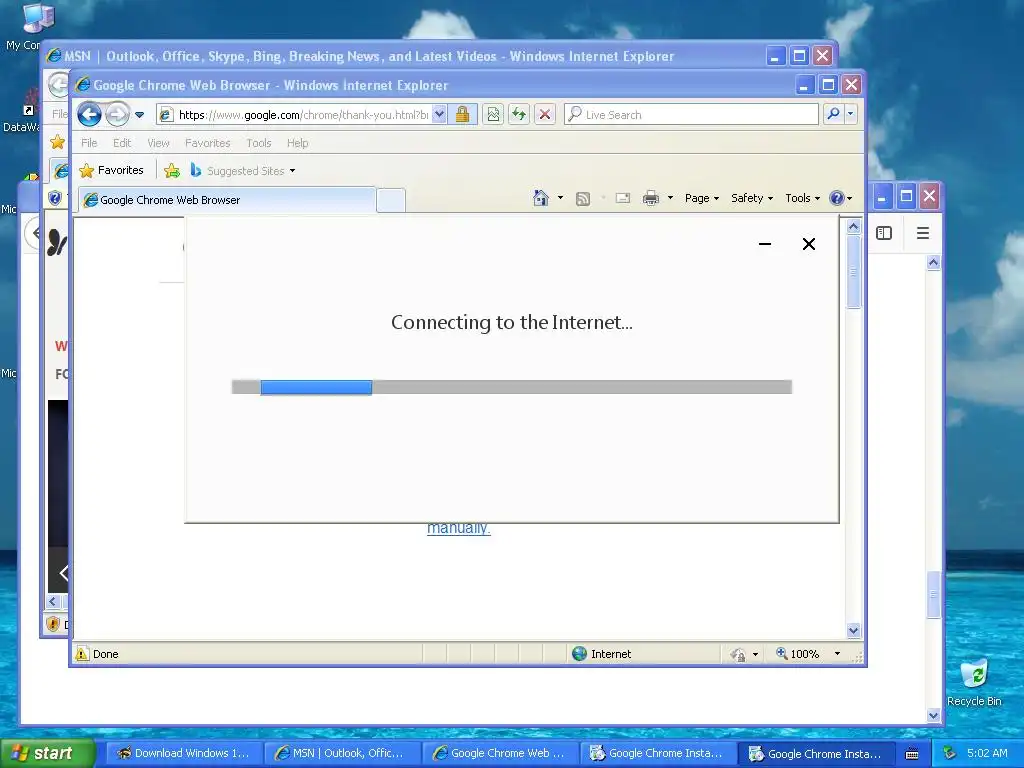Open the Page command menu
Viewport: 1024px width, 768px height.
[701, 198]
